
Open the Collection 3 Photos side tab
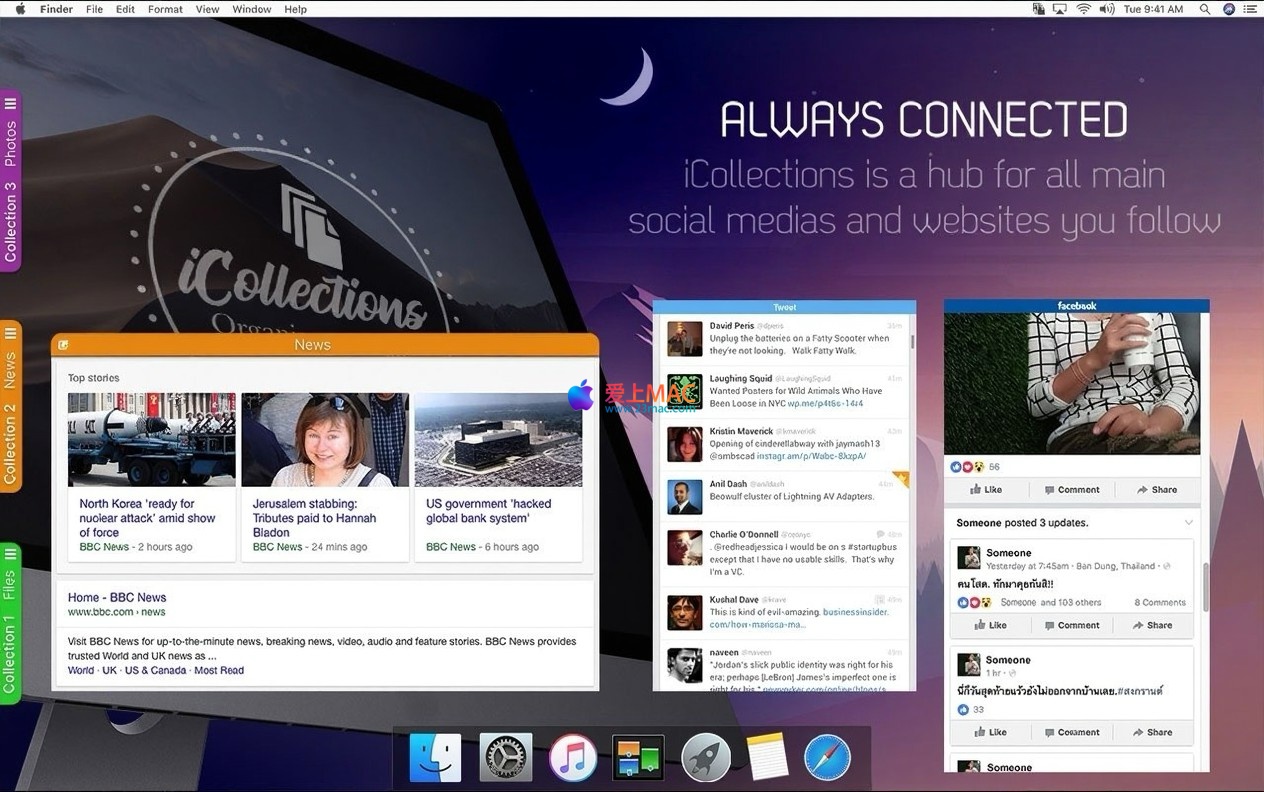pos(10,180)
